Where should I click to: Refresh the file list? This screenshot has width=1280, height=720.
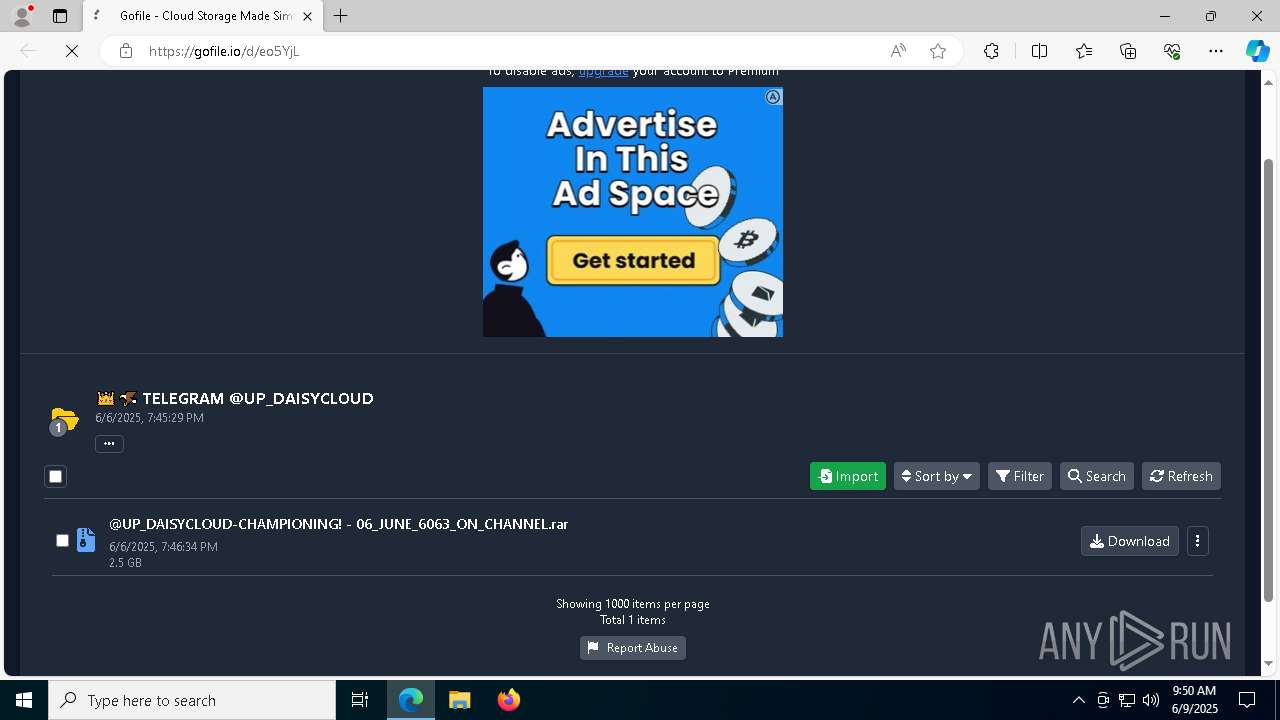[x=1181, y=476]
